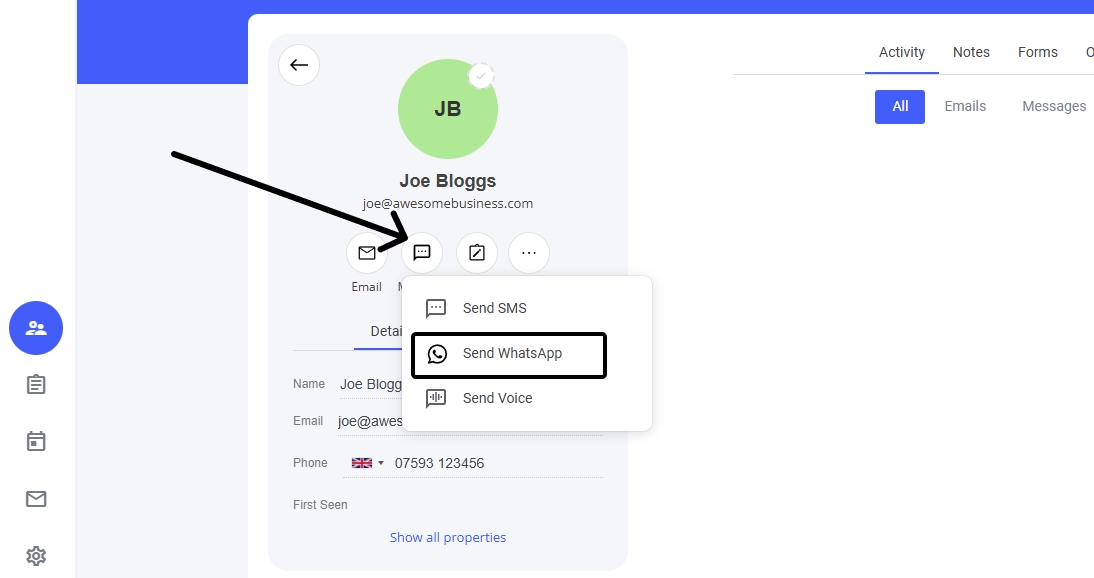
Task: Click the Email envelope icon under Joe Bloggs
Action: coord(367,253)
